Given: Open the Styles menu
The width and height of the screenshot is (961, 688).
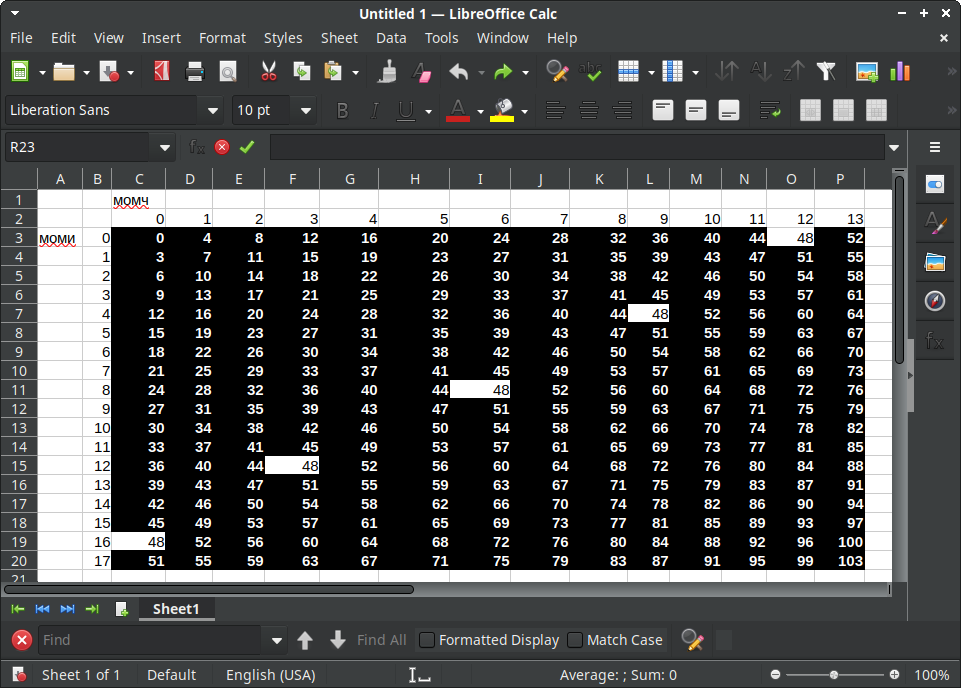Looking at the screenshot, I should 283,38.
